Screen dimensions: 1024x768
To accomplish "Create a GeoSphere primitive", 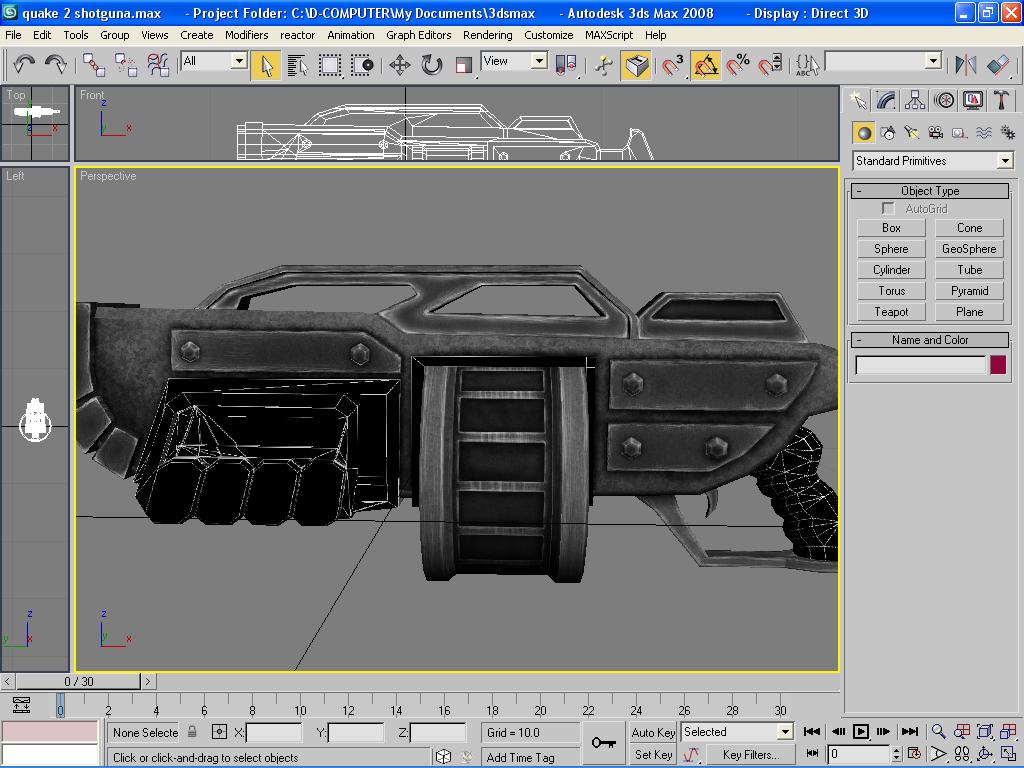I will coord(969,249).
